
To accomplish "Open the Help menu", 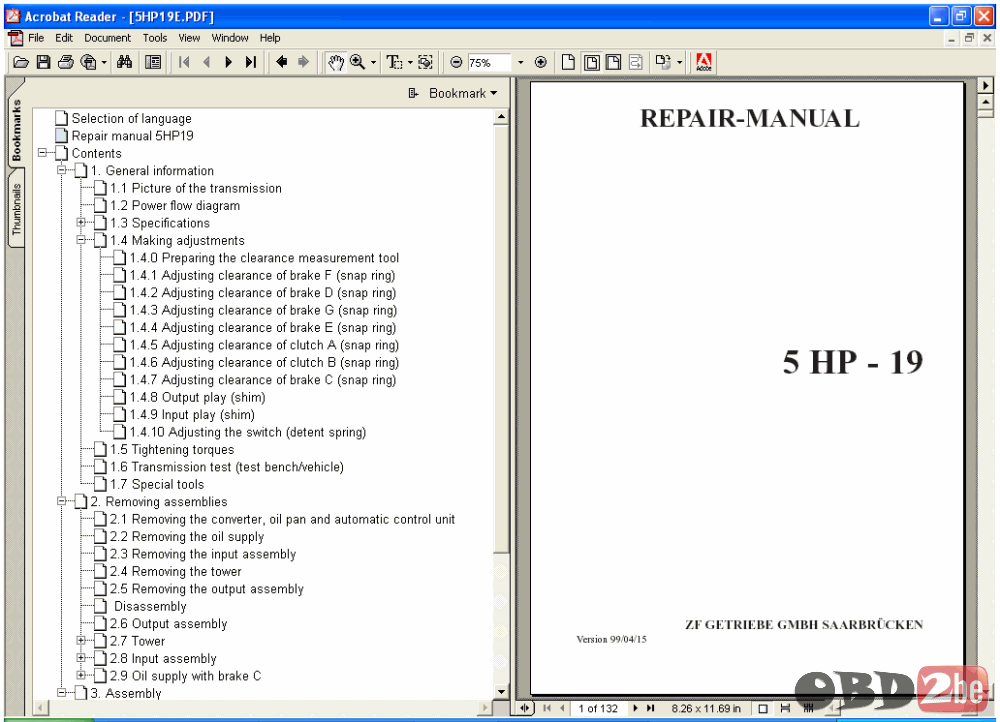I will tap(270, 38).
